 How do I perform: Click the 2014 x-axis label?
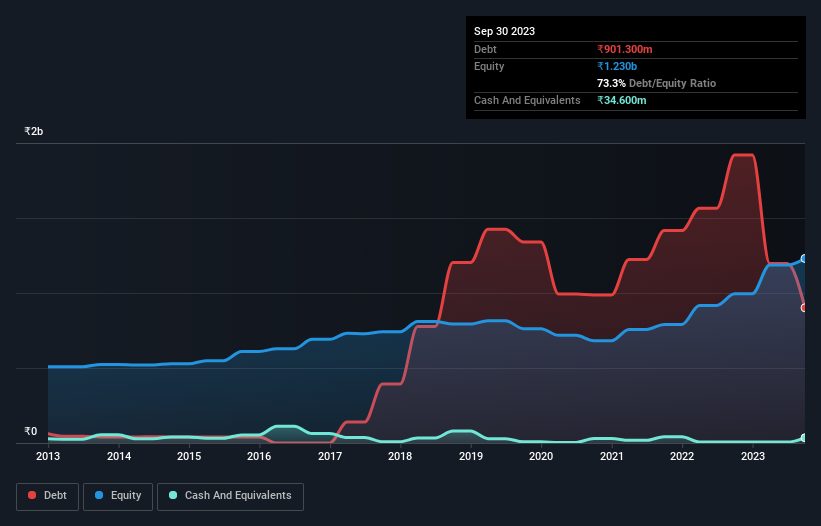pos(119,456)
